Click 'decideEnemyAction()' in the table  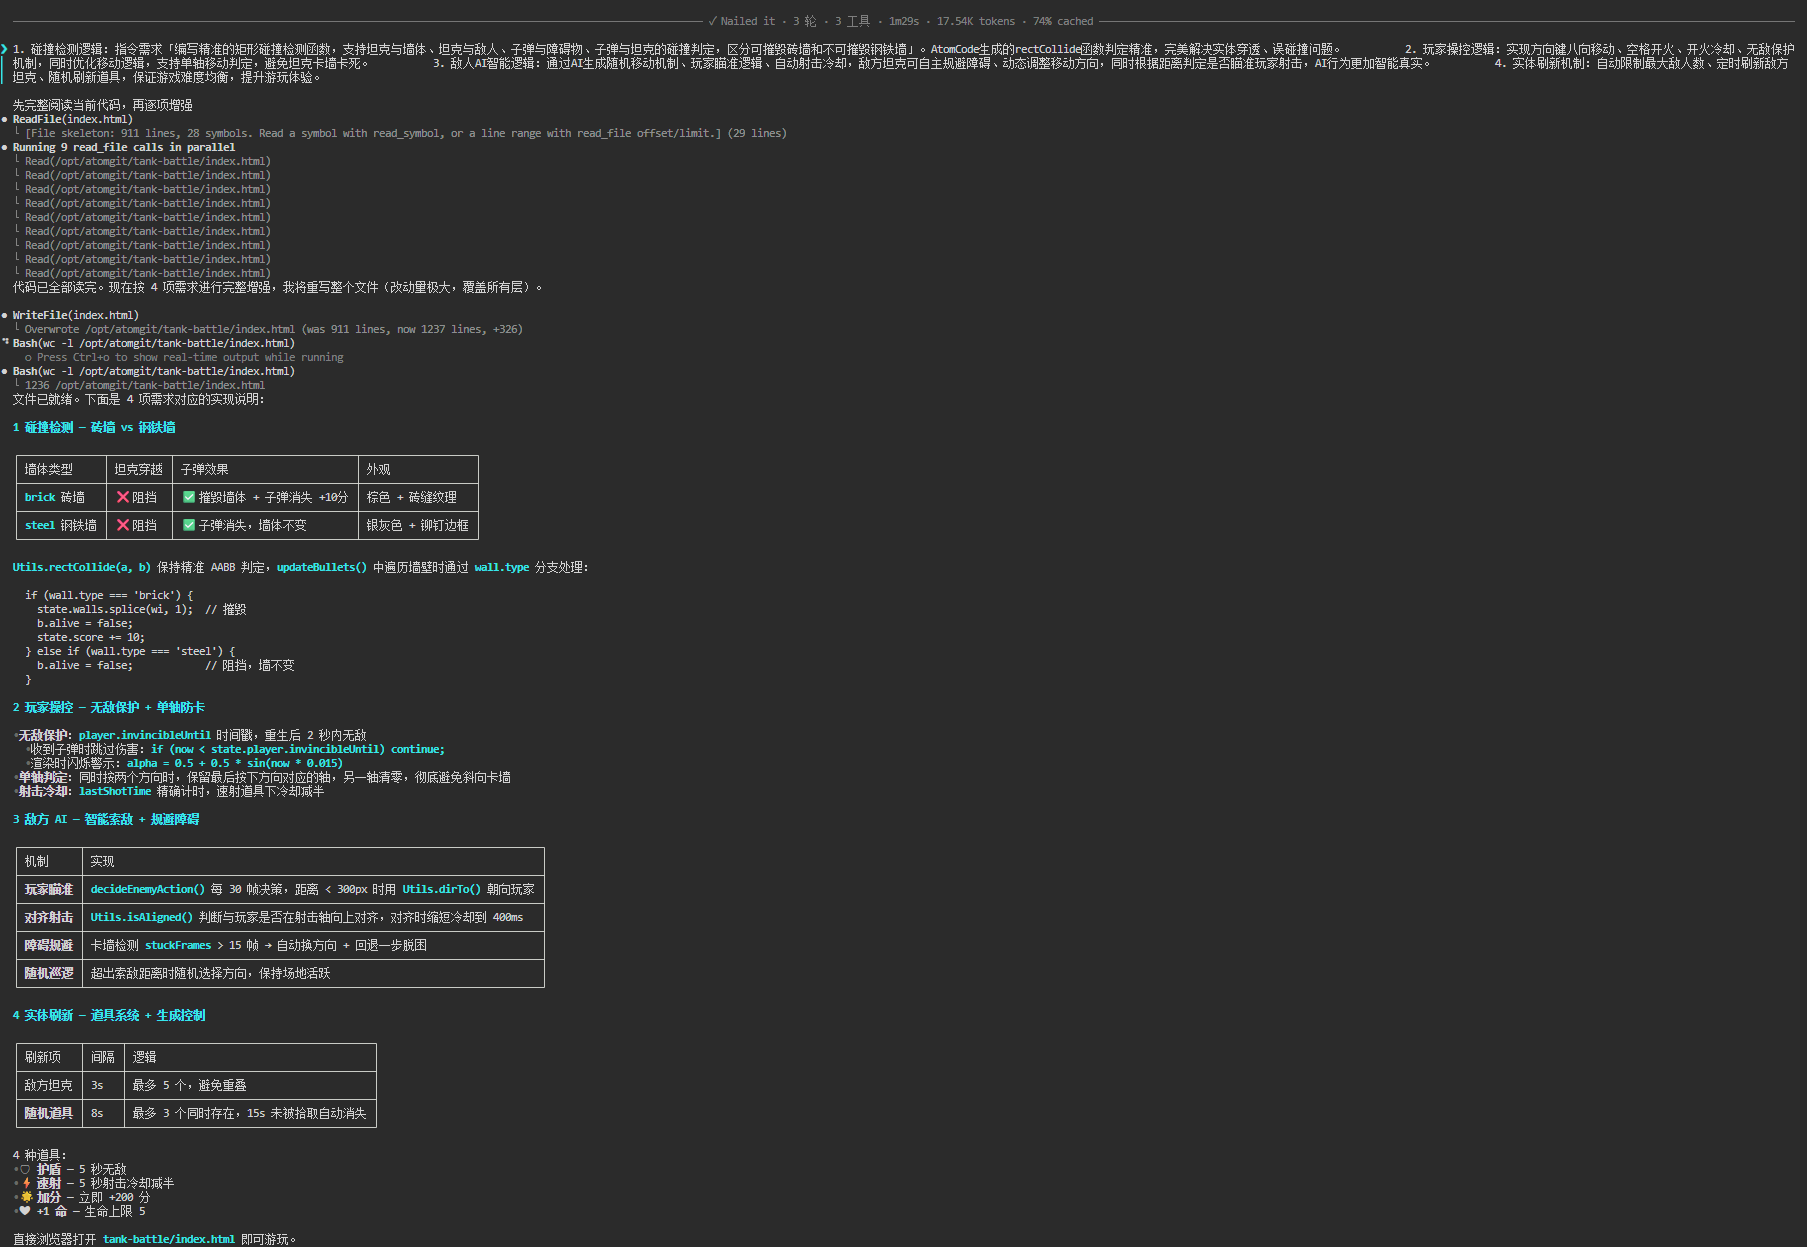click(x=148, y=889)
